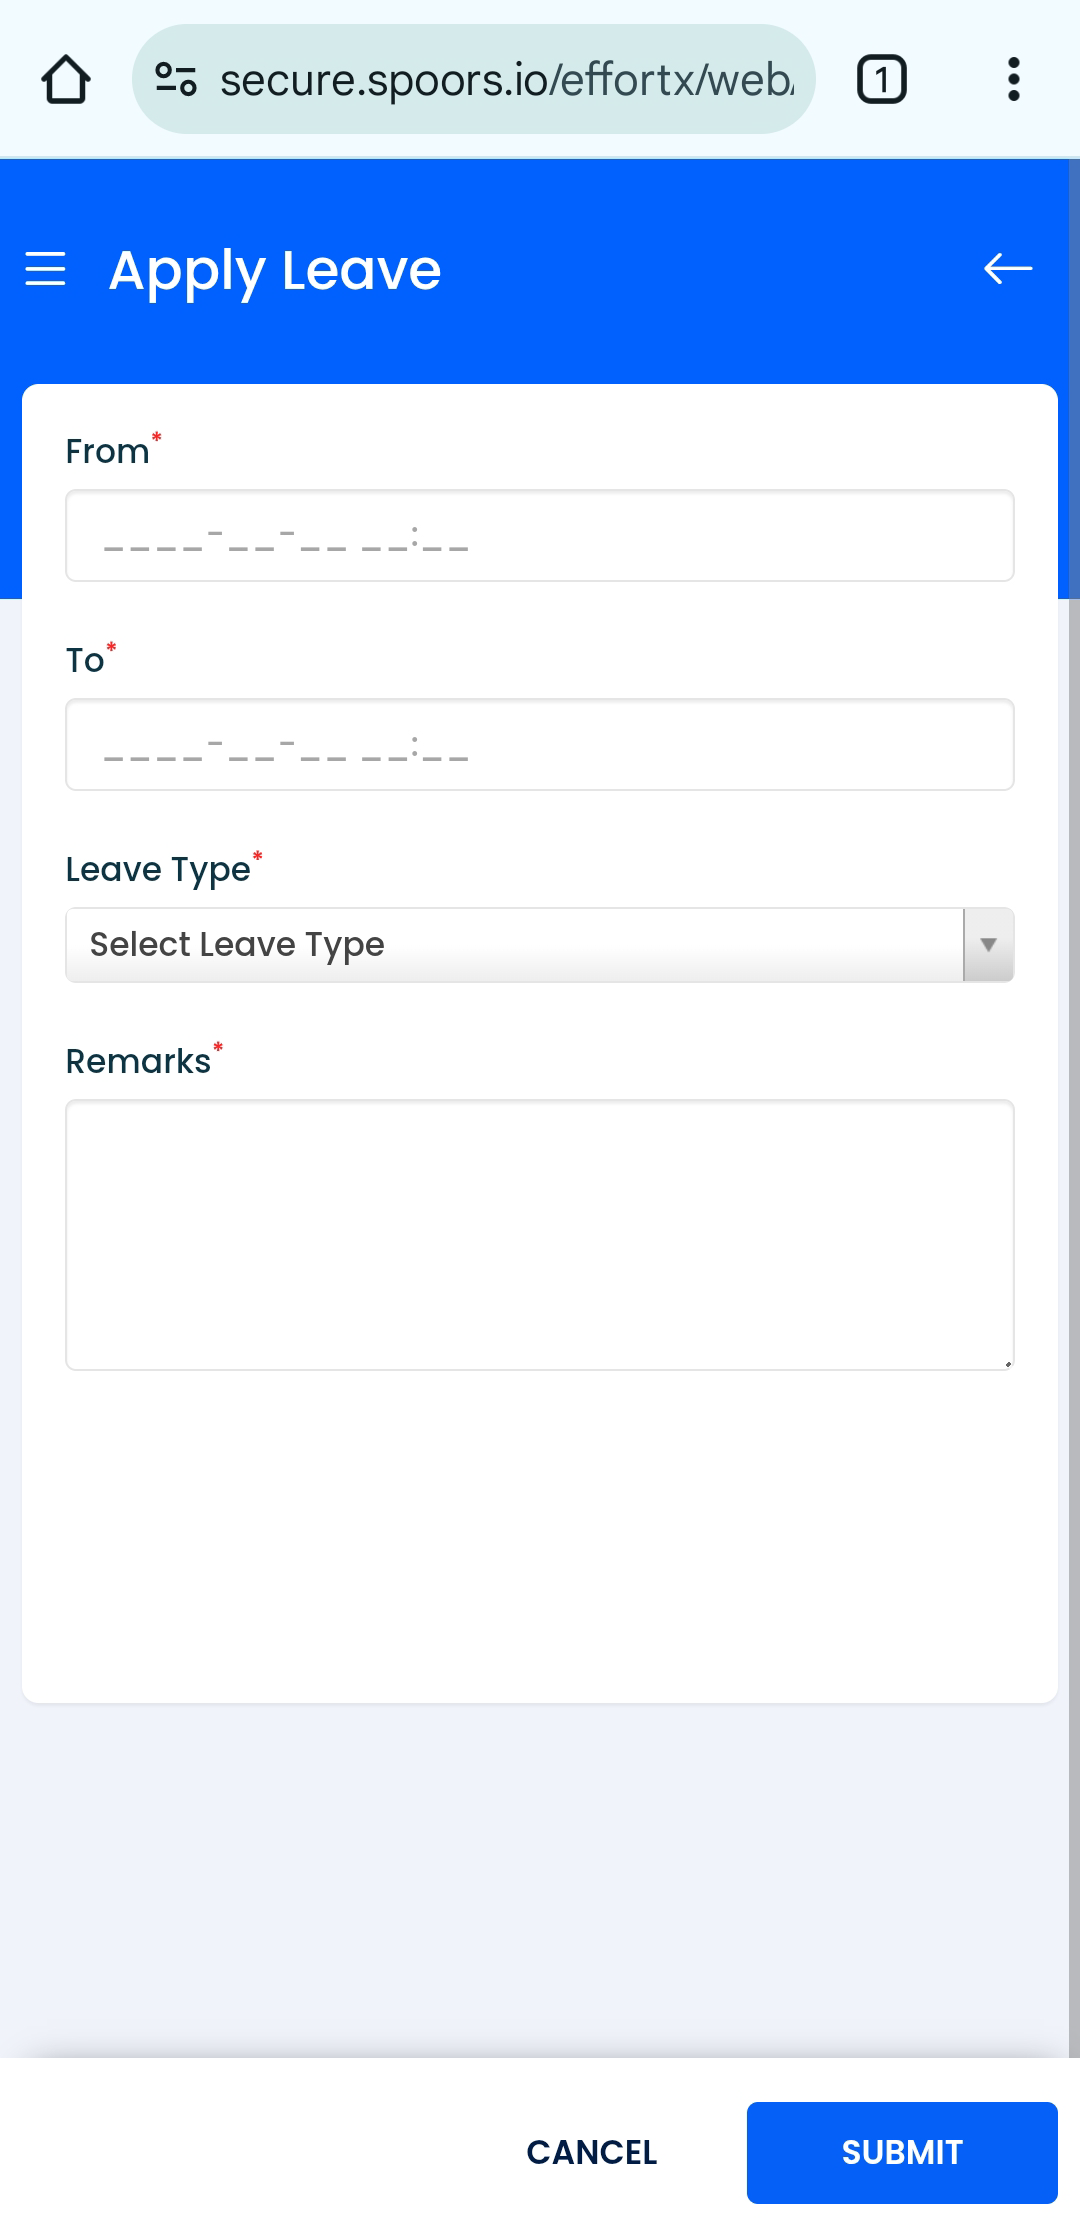Image resolution: width=1080 pixels, height=2233 pixels.
Task: Click the Apply Leave page title
Action: click(x=275, y=270)
